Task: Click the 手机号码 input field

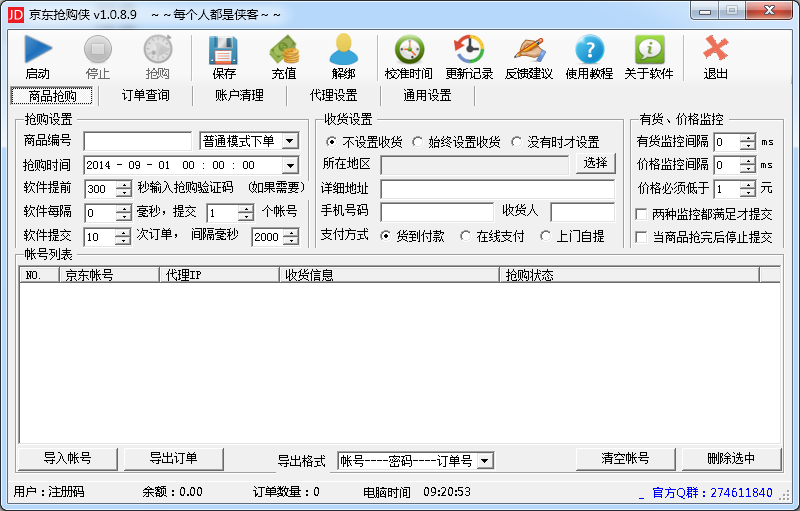Action: (x=437, y=212)
